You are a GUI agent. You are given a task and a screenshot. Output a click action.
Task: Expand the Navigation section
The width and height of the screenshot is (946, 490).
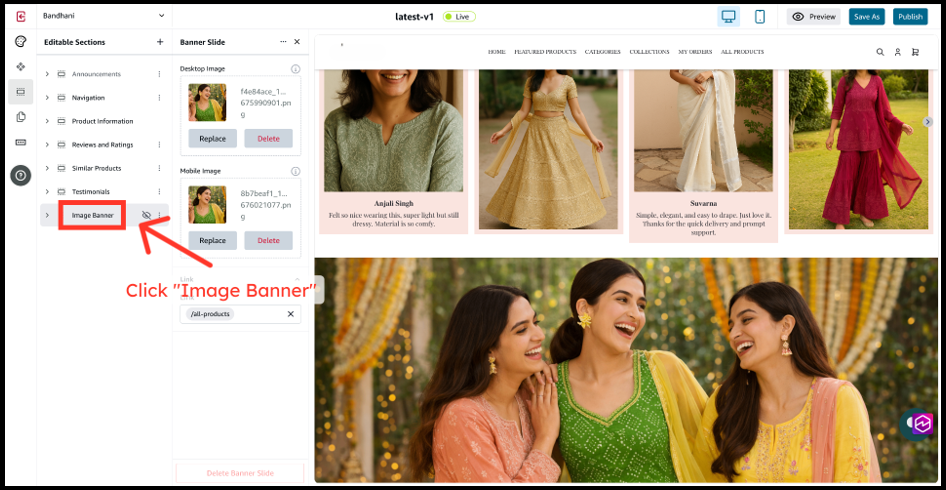pos(47,98)
